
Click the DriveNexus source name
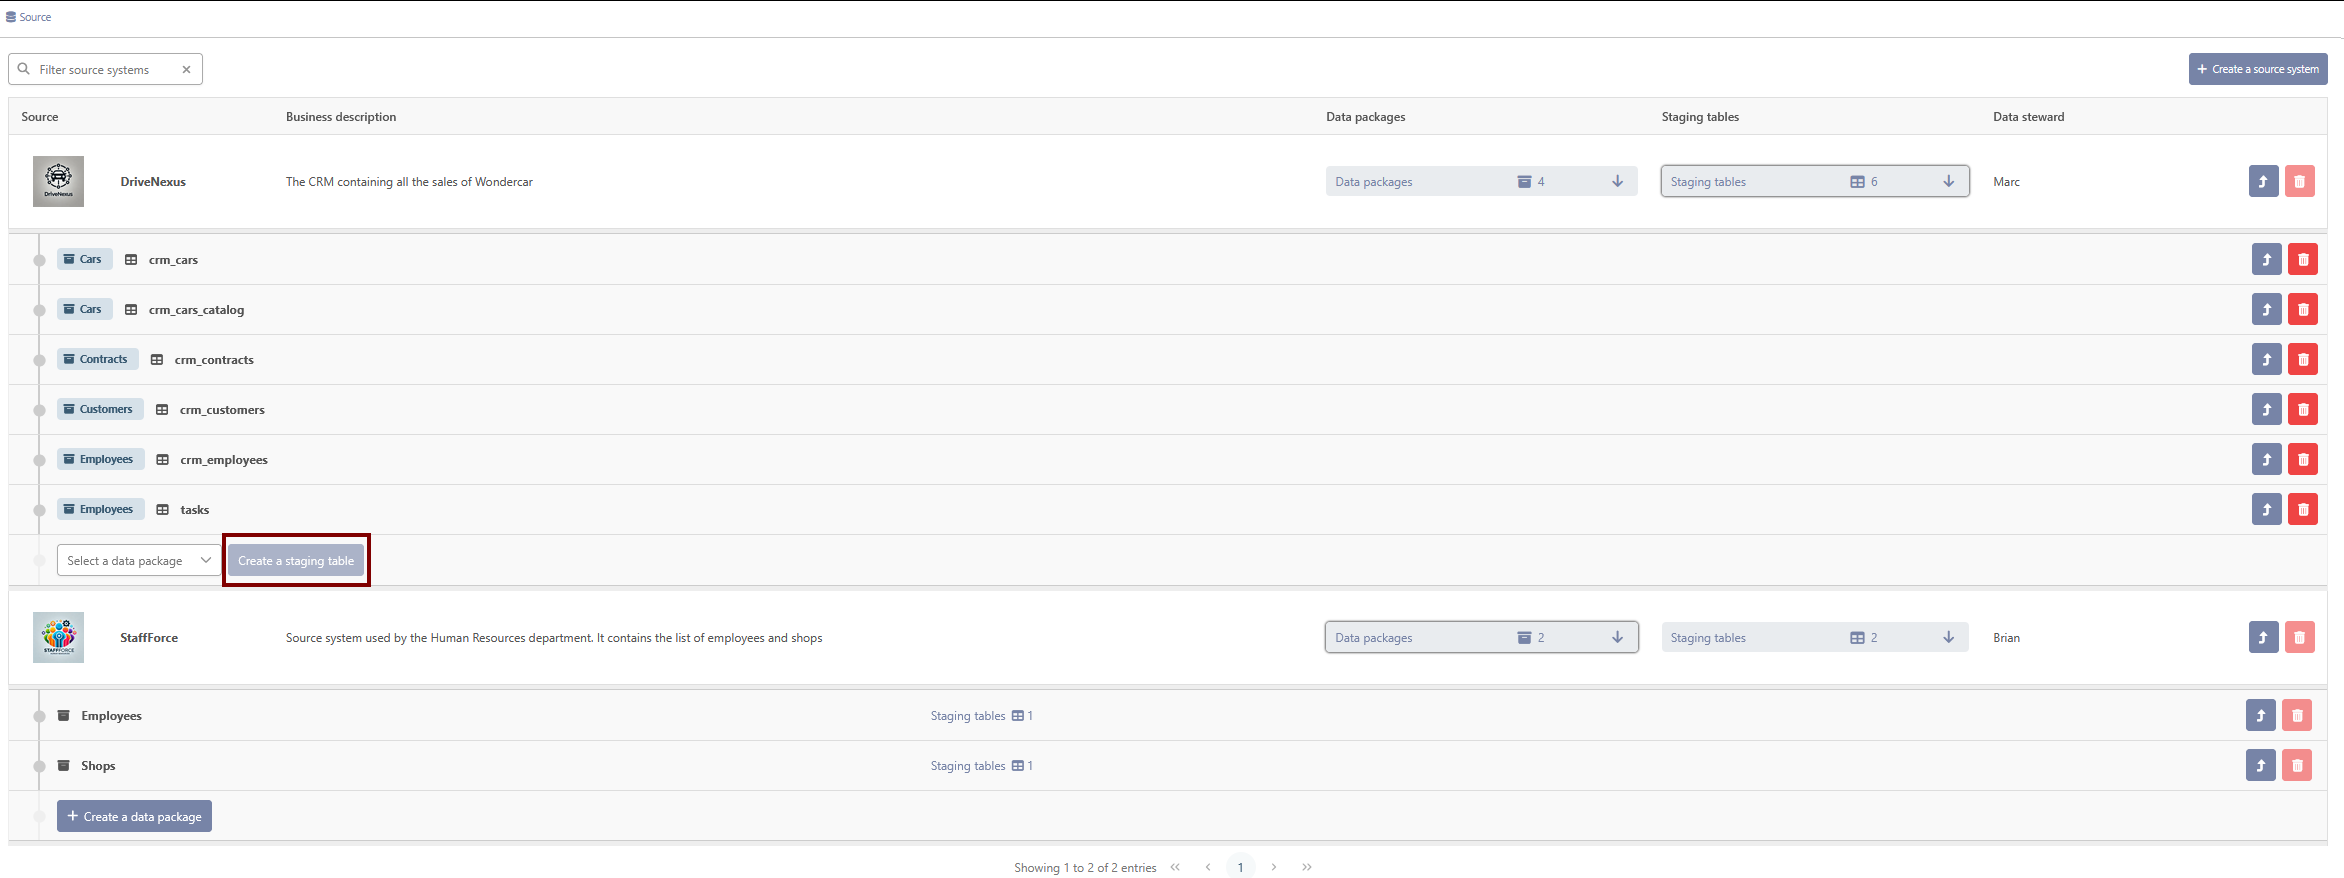click(x=153, y=182)
